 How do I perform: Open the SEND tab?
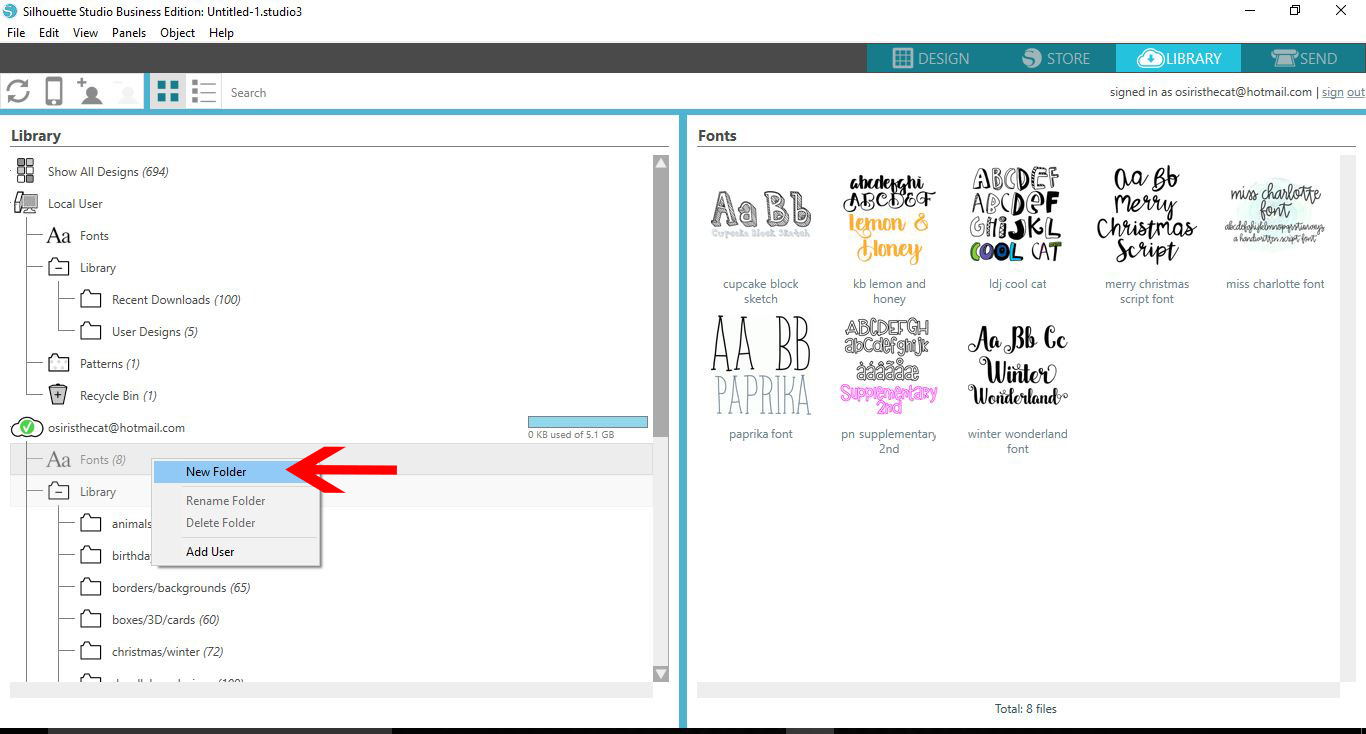(1303, 58)
